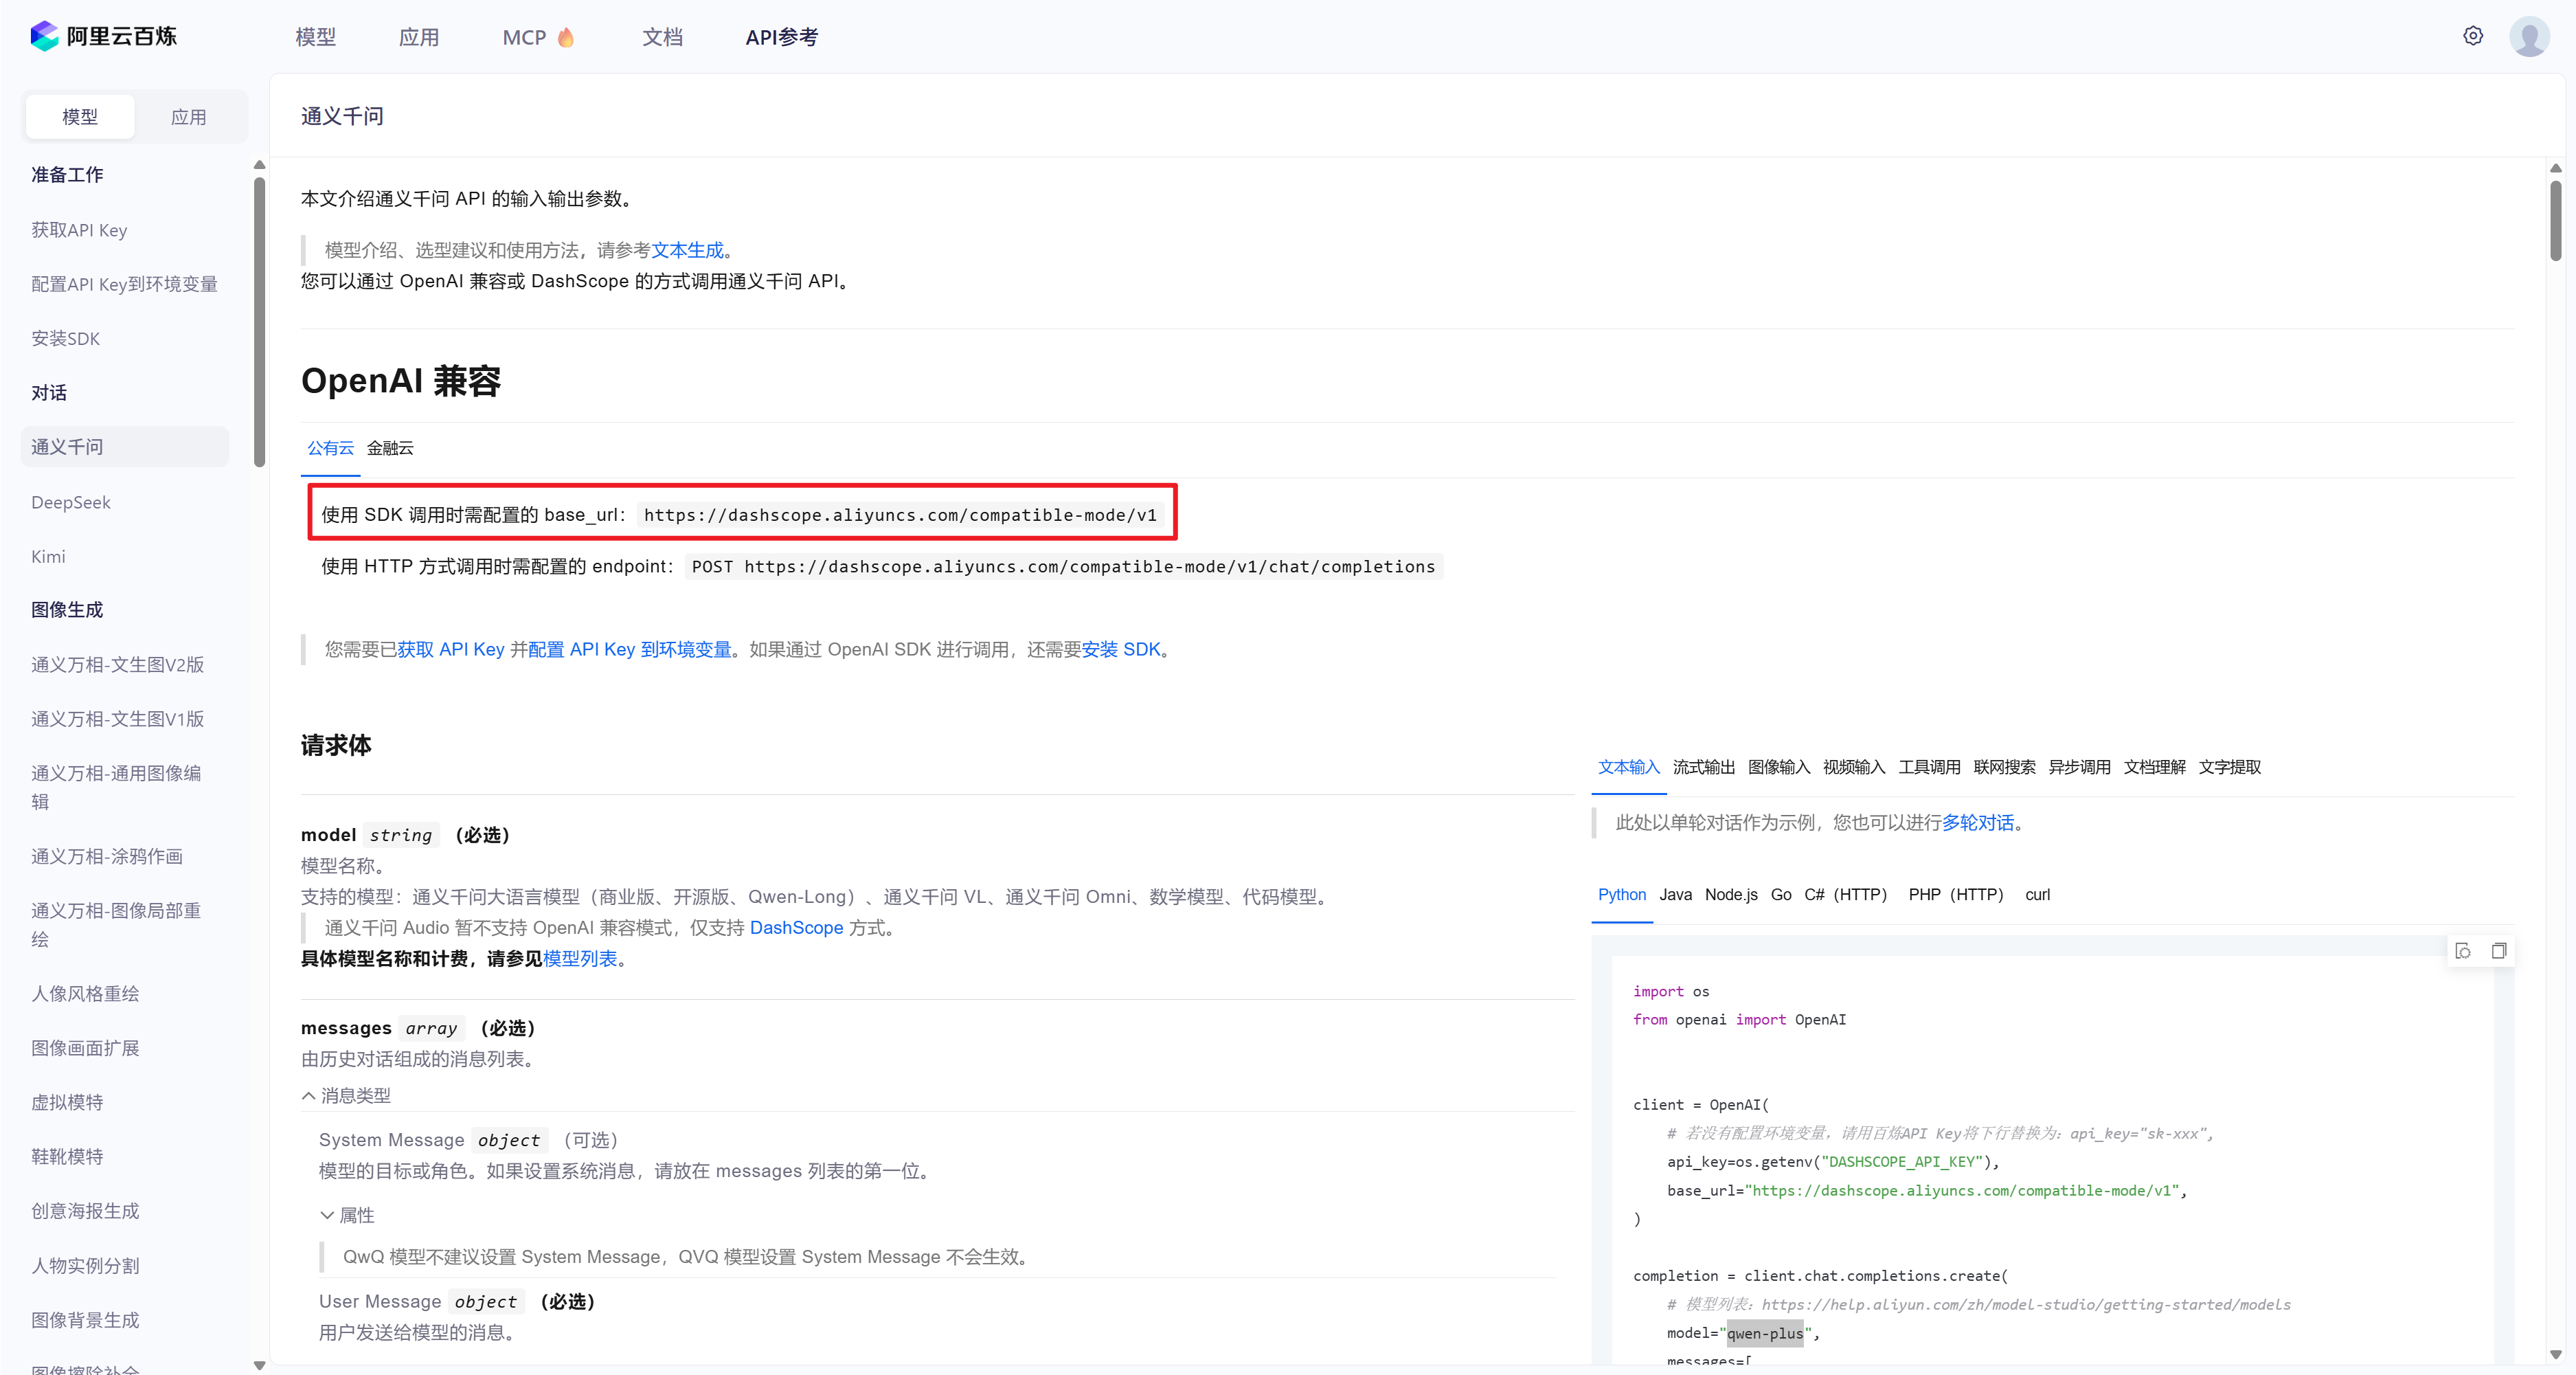This screenshot has width=2576, height=1375.
Task: Open the 模型列表 link
Action: [x=579, y=959]
